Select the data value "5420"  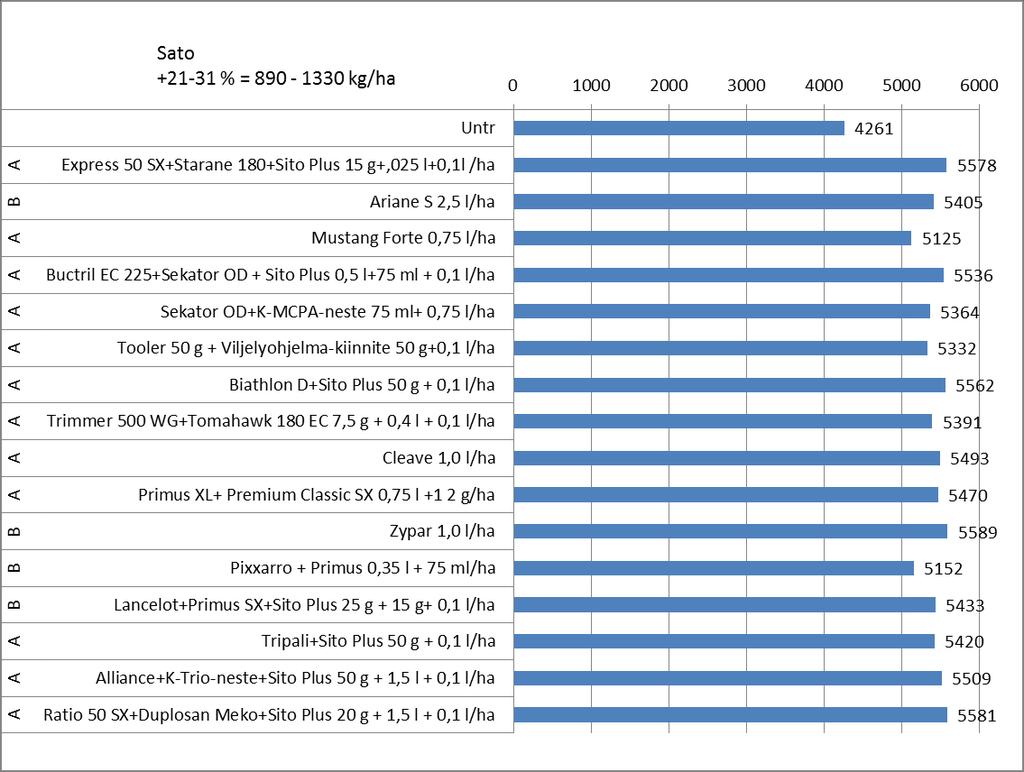(964, 643)
